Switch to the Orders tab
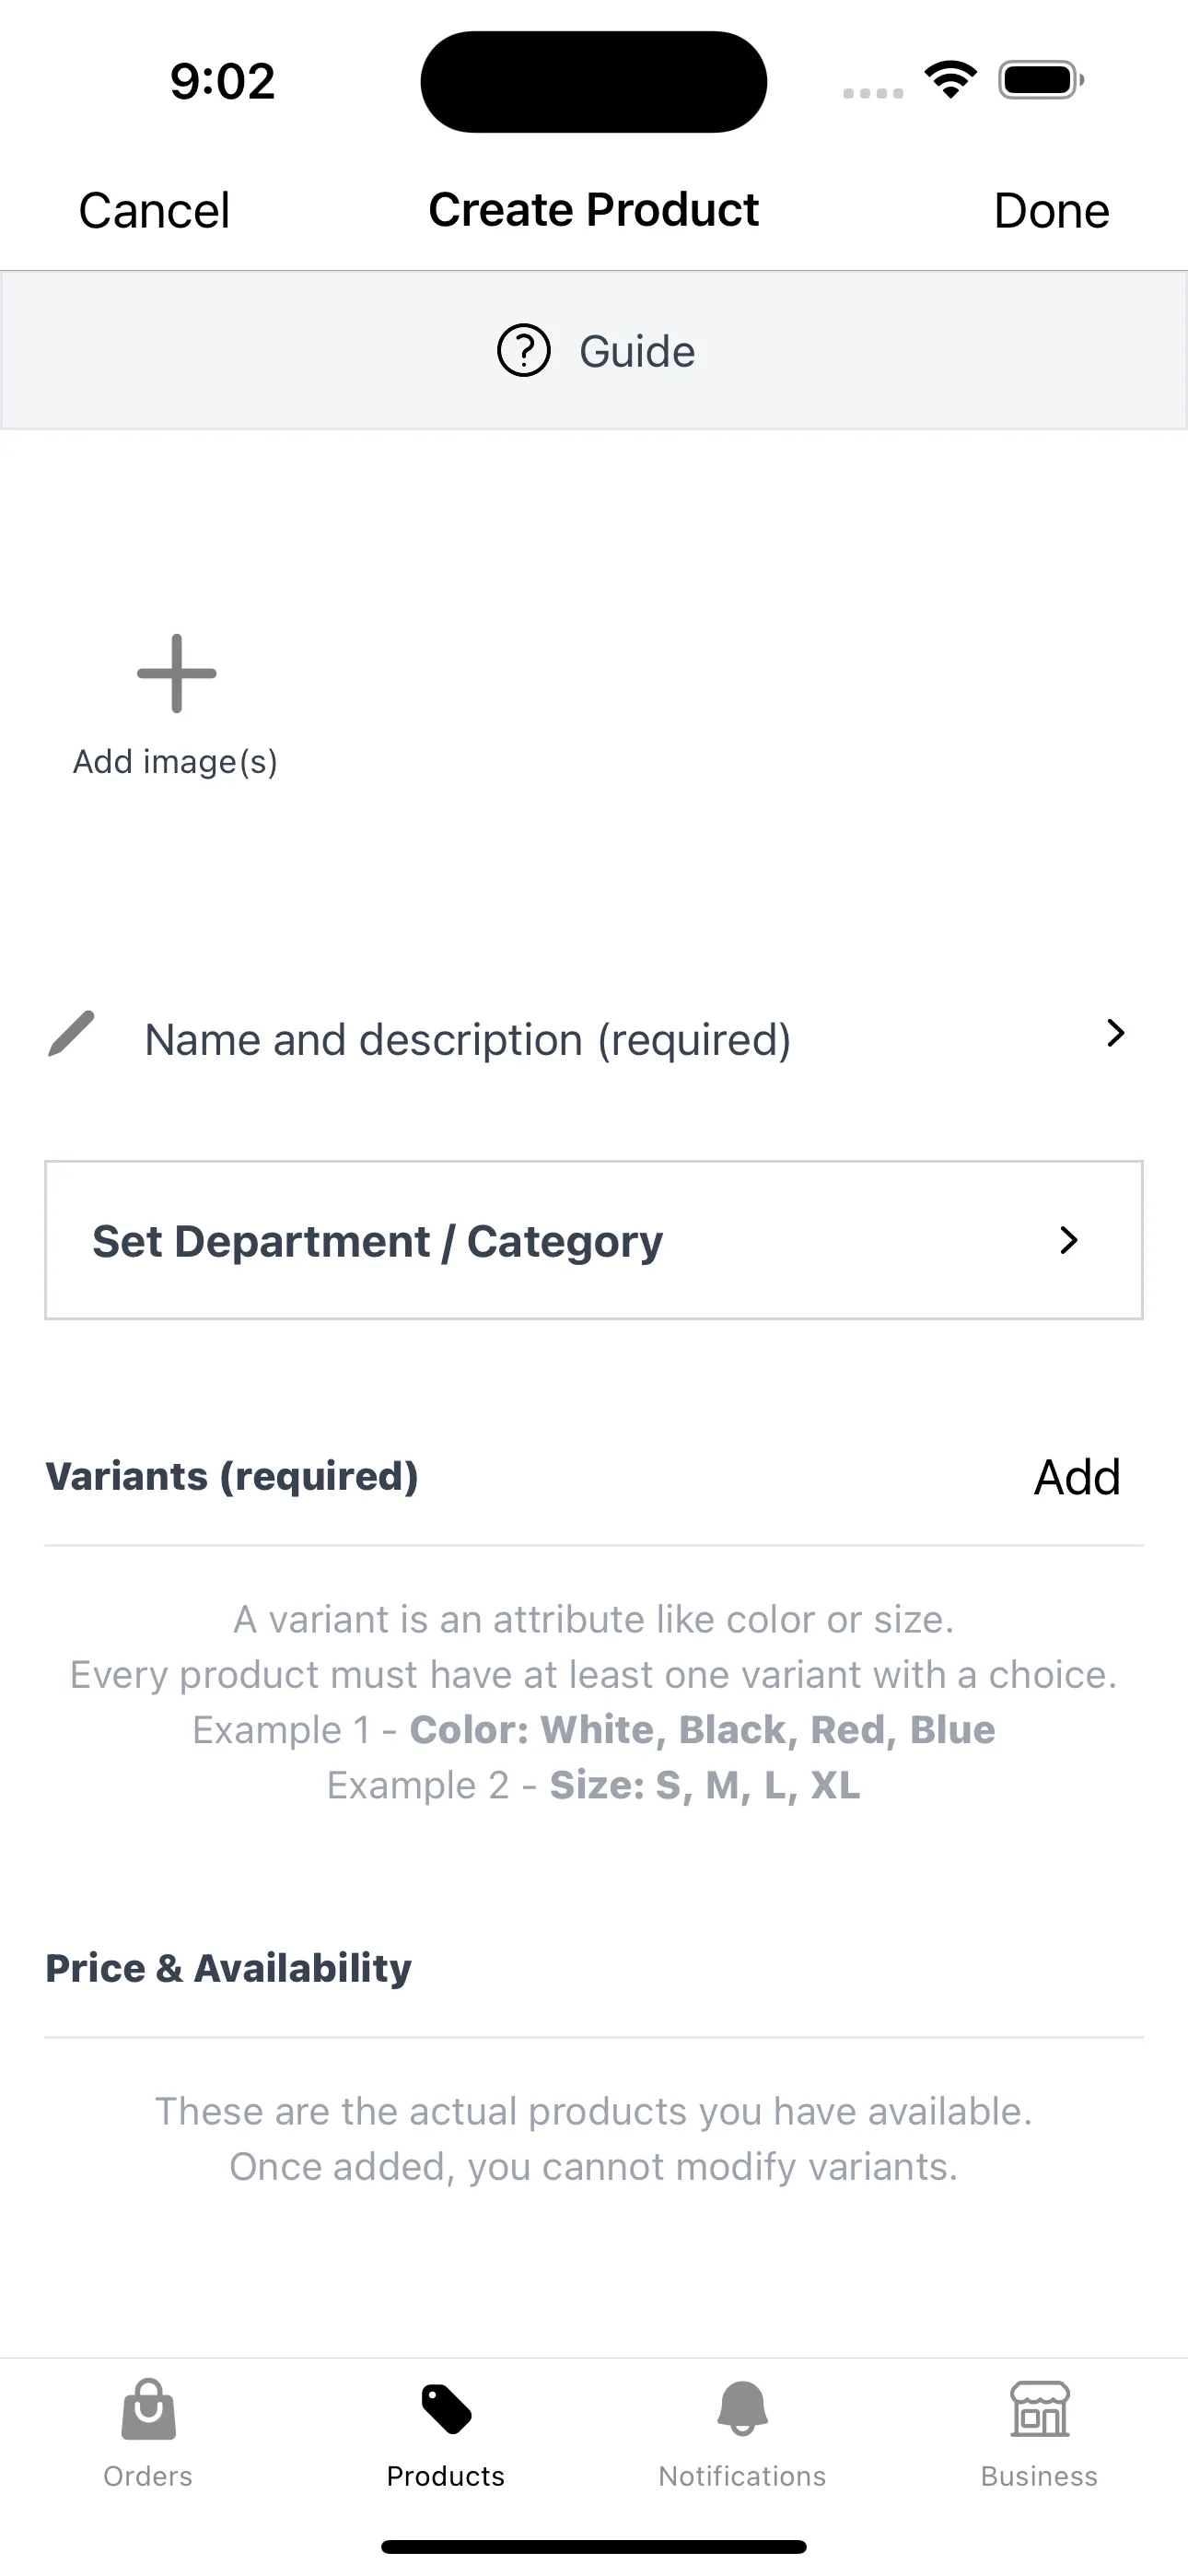This screenshot has width=1188, height=2576. (147, 2440)
